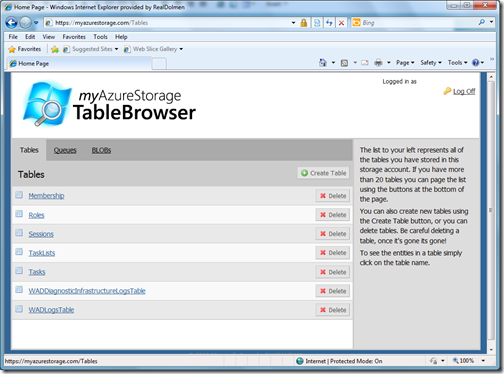This screenshot has height=374, width=504.
Task: Click the table icon beside Membership
Action: click(x=19, y=195)
